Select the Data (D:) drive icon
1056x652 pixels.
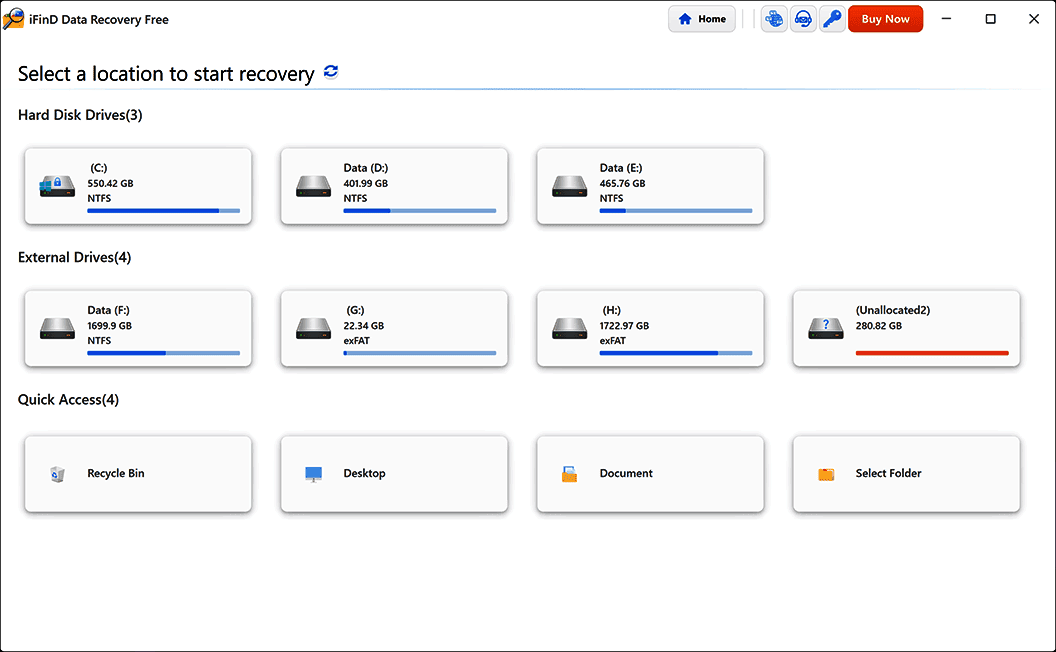click(313, 187)
